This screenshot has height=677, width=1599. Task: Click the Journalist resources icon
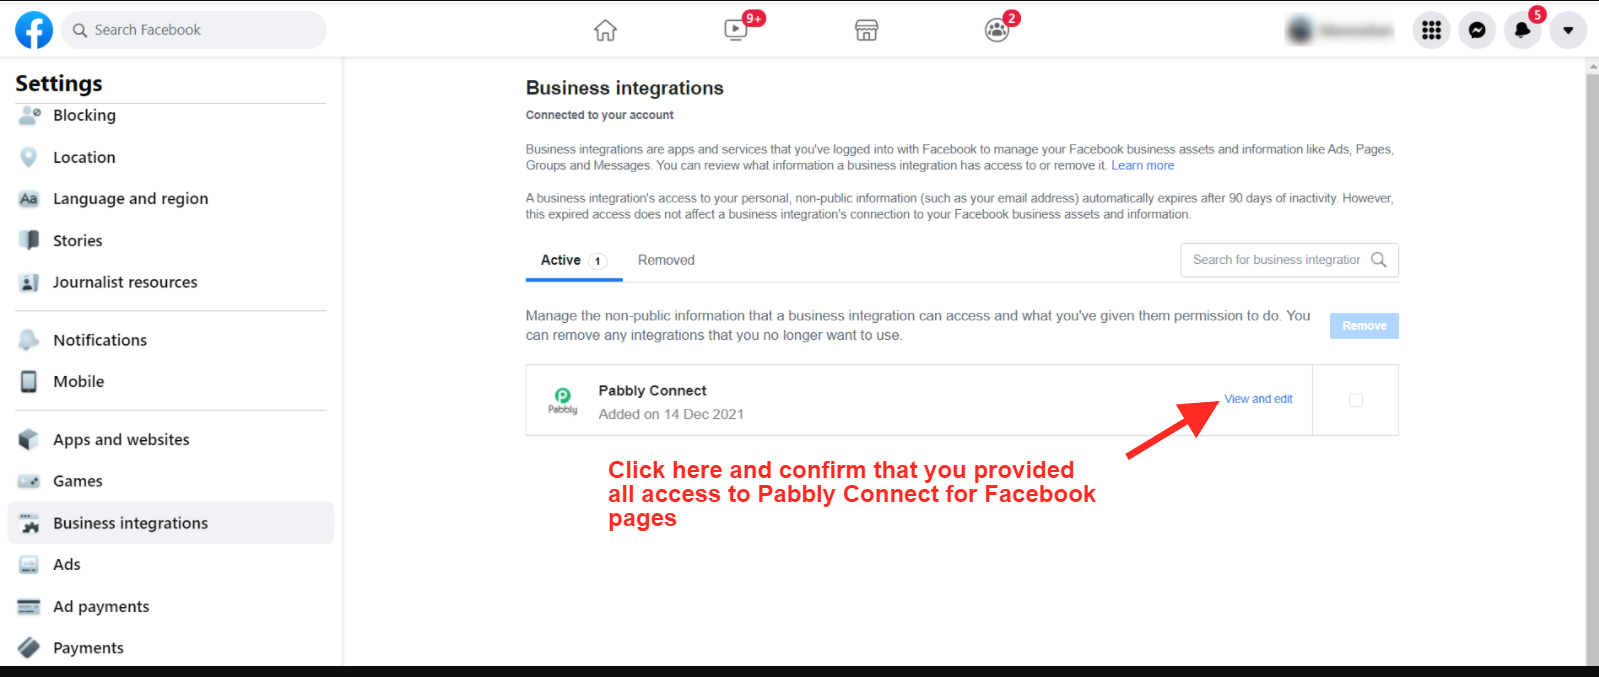click(x=29, y=283)
